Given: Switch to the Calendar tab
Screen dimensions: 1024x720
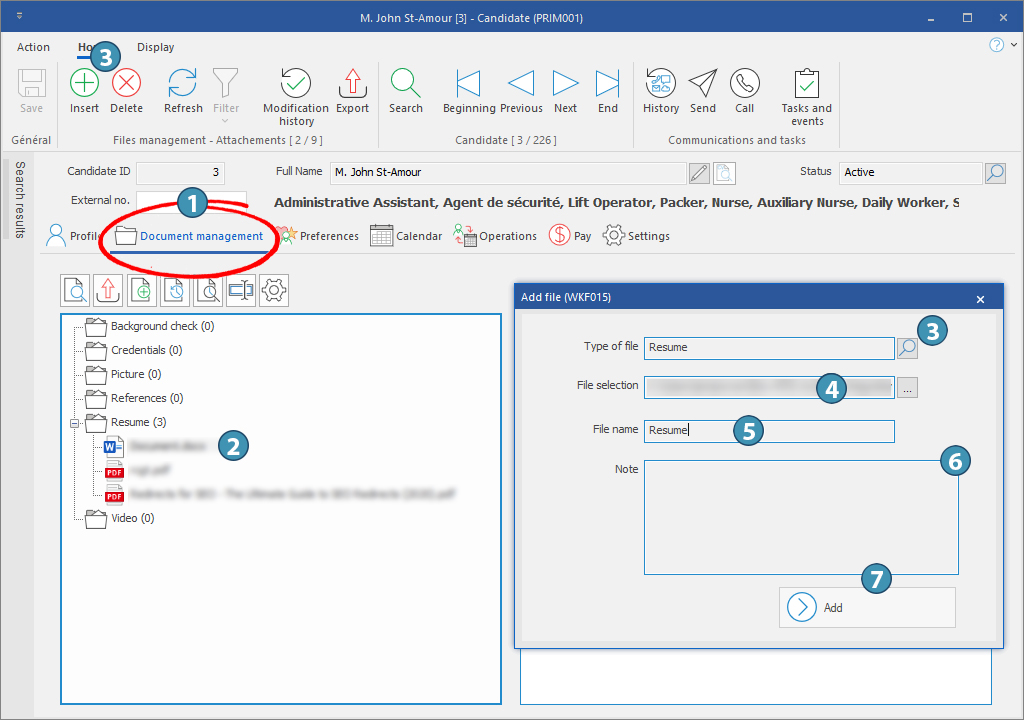Looking at the screenshot, I should (406, 236).
